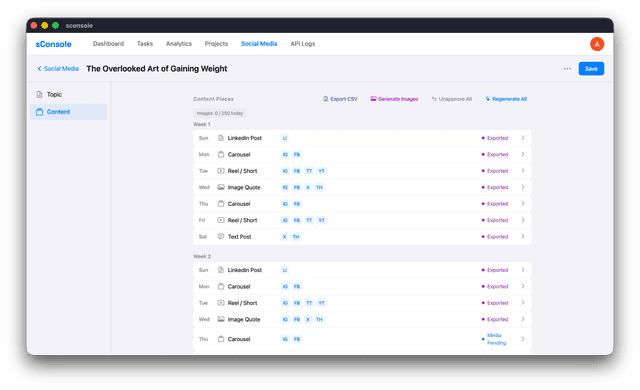Viewport: 640px width, 390px height.
Task: Click Week 1 Tuesday Reel / Short video icon
Action: point(221,171)
